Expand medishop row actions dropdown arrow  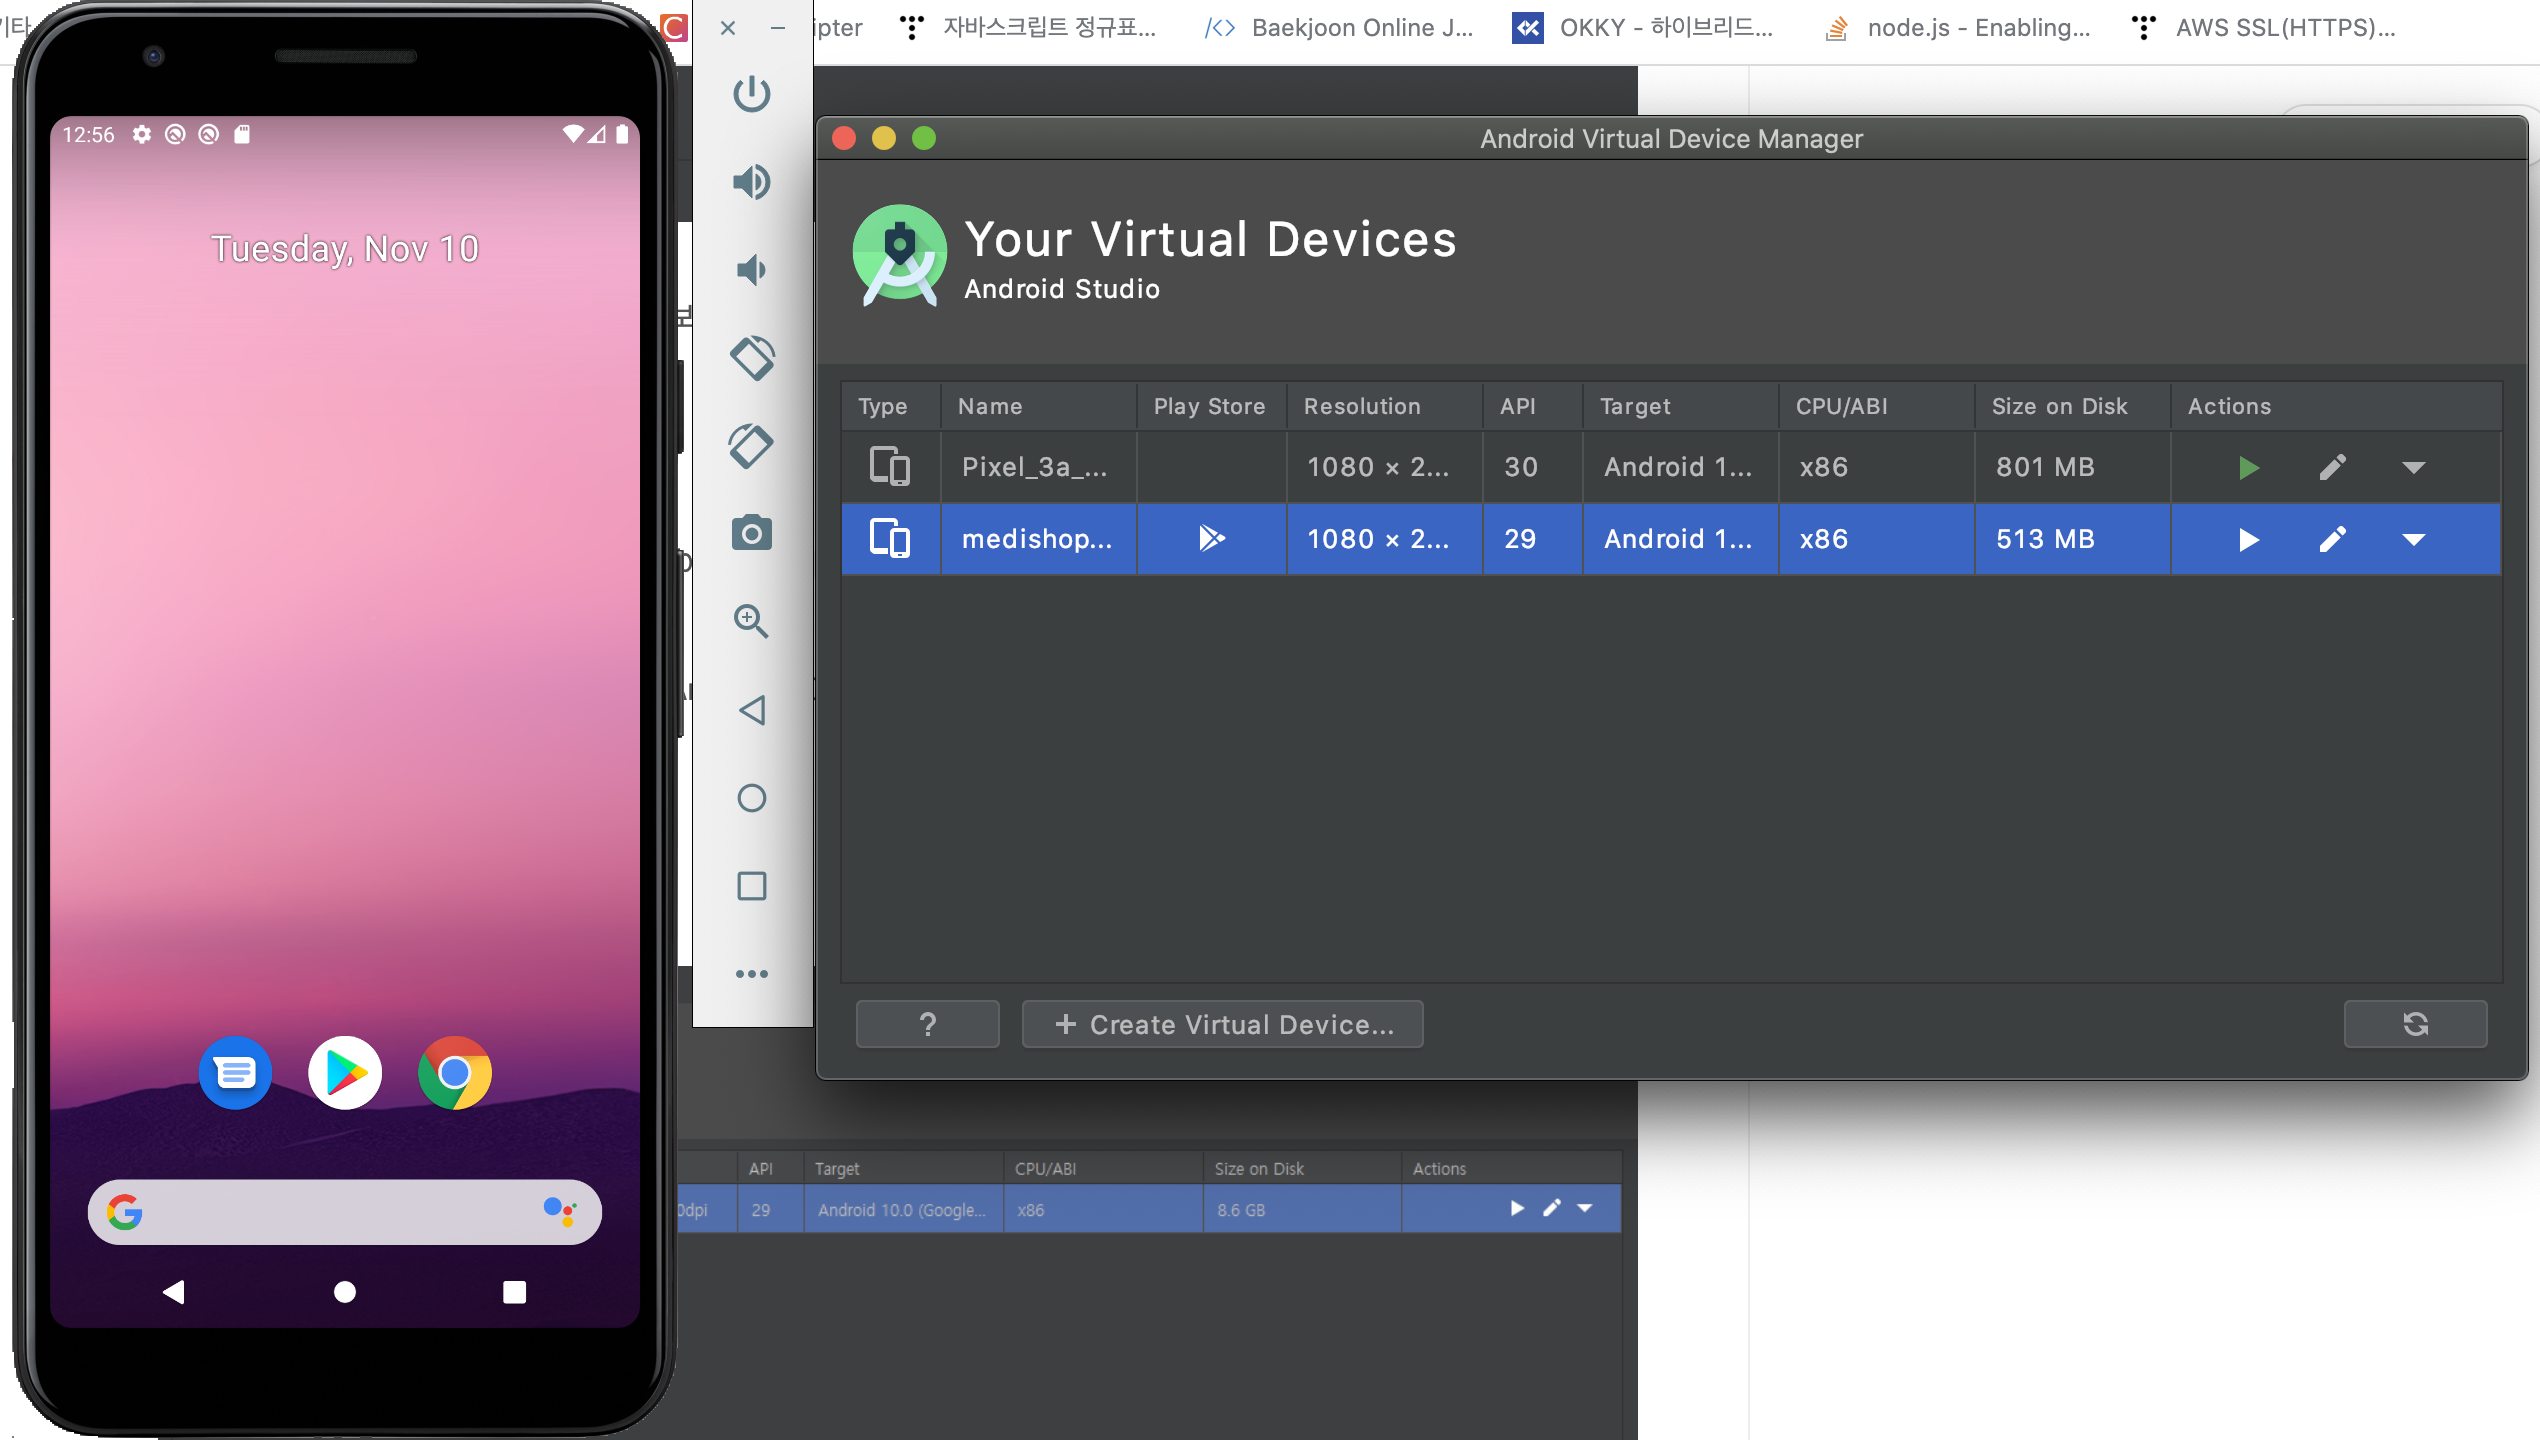click(x=2413, y=540)
